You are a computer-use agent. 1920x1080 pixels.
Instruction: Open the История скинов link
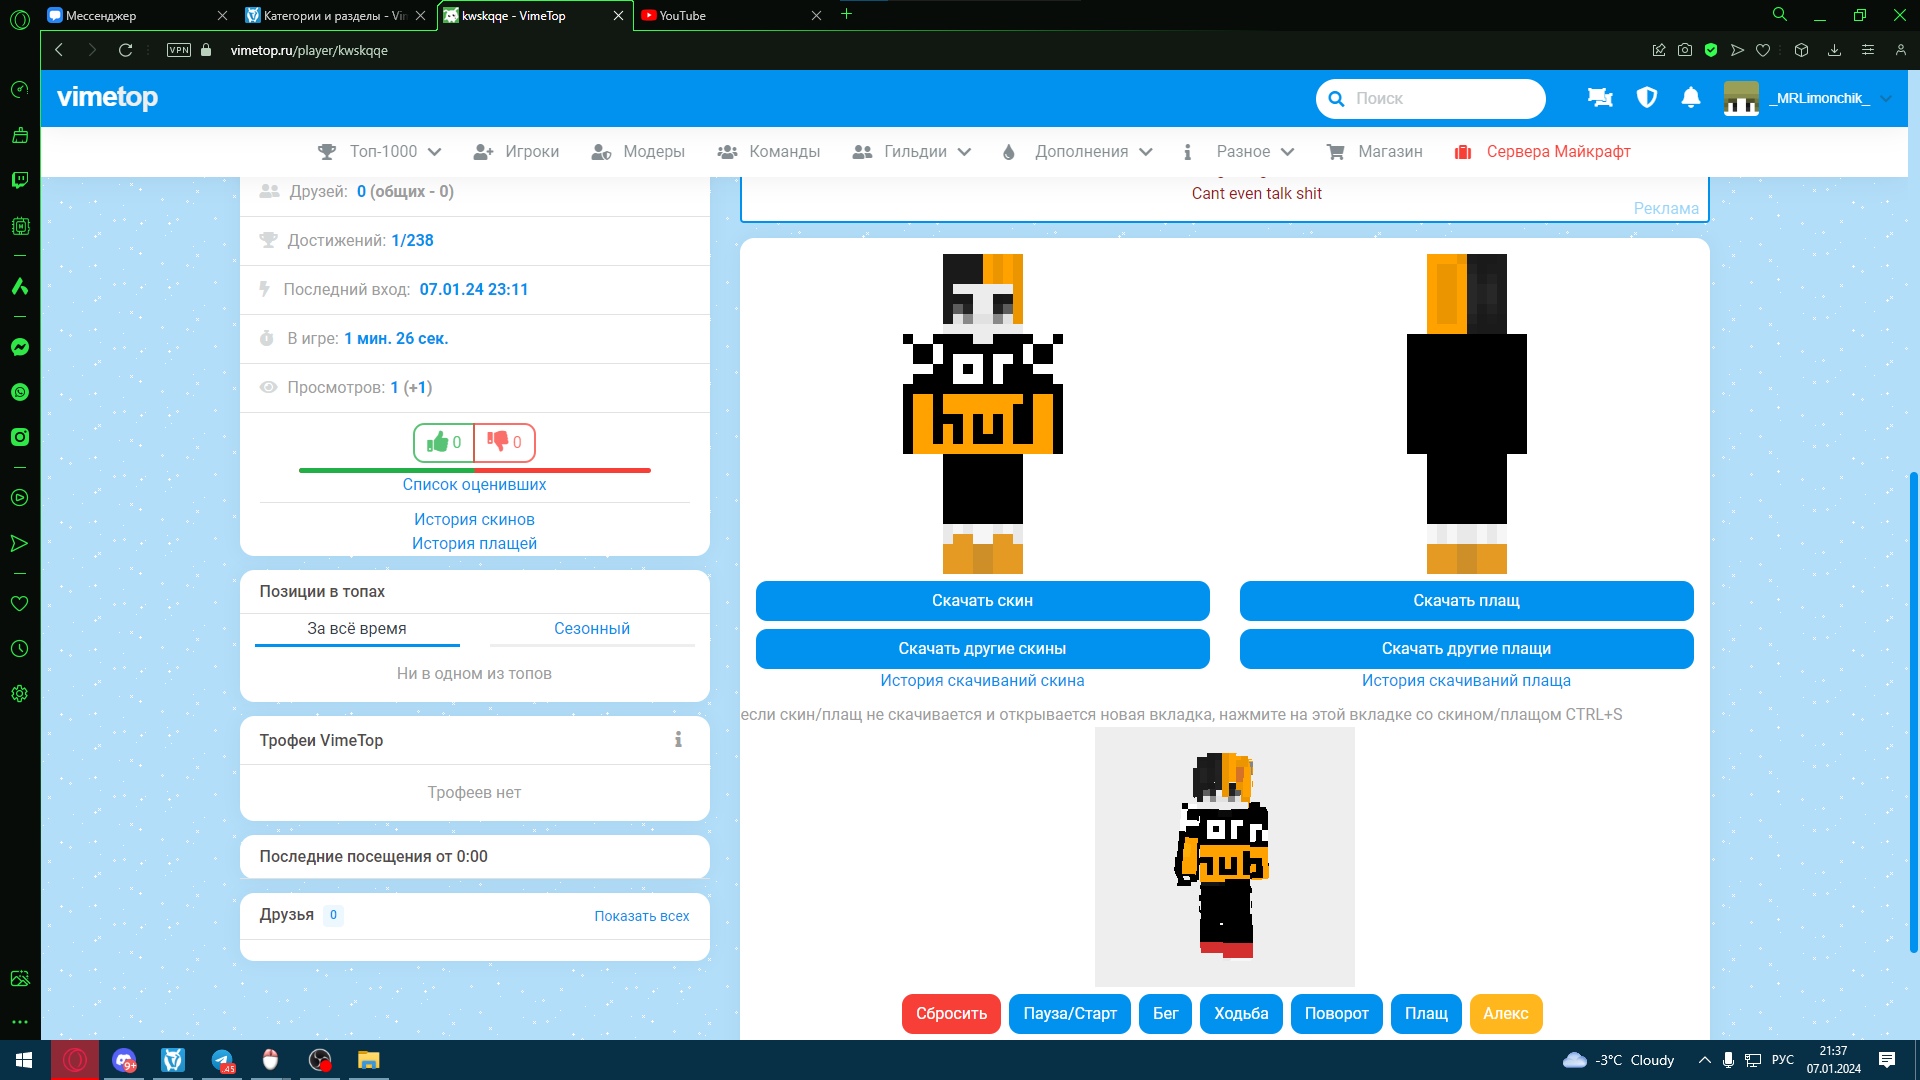click(474, 519)
